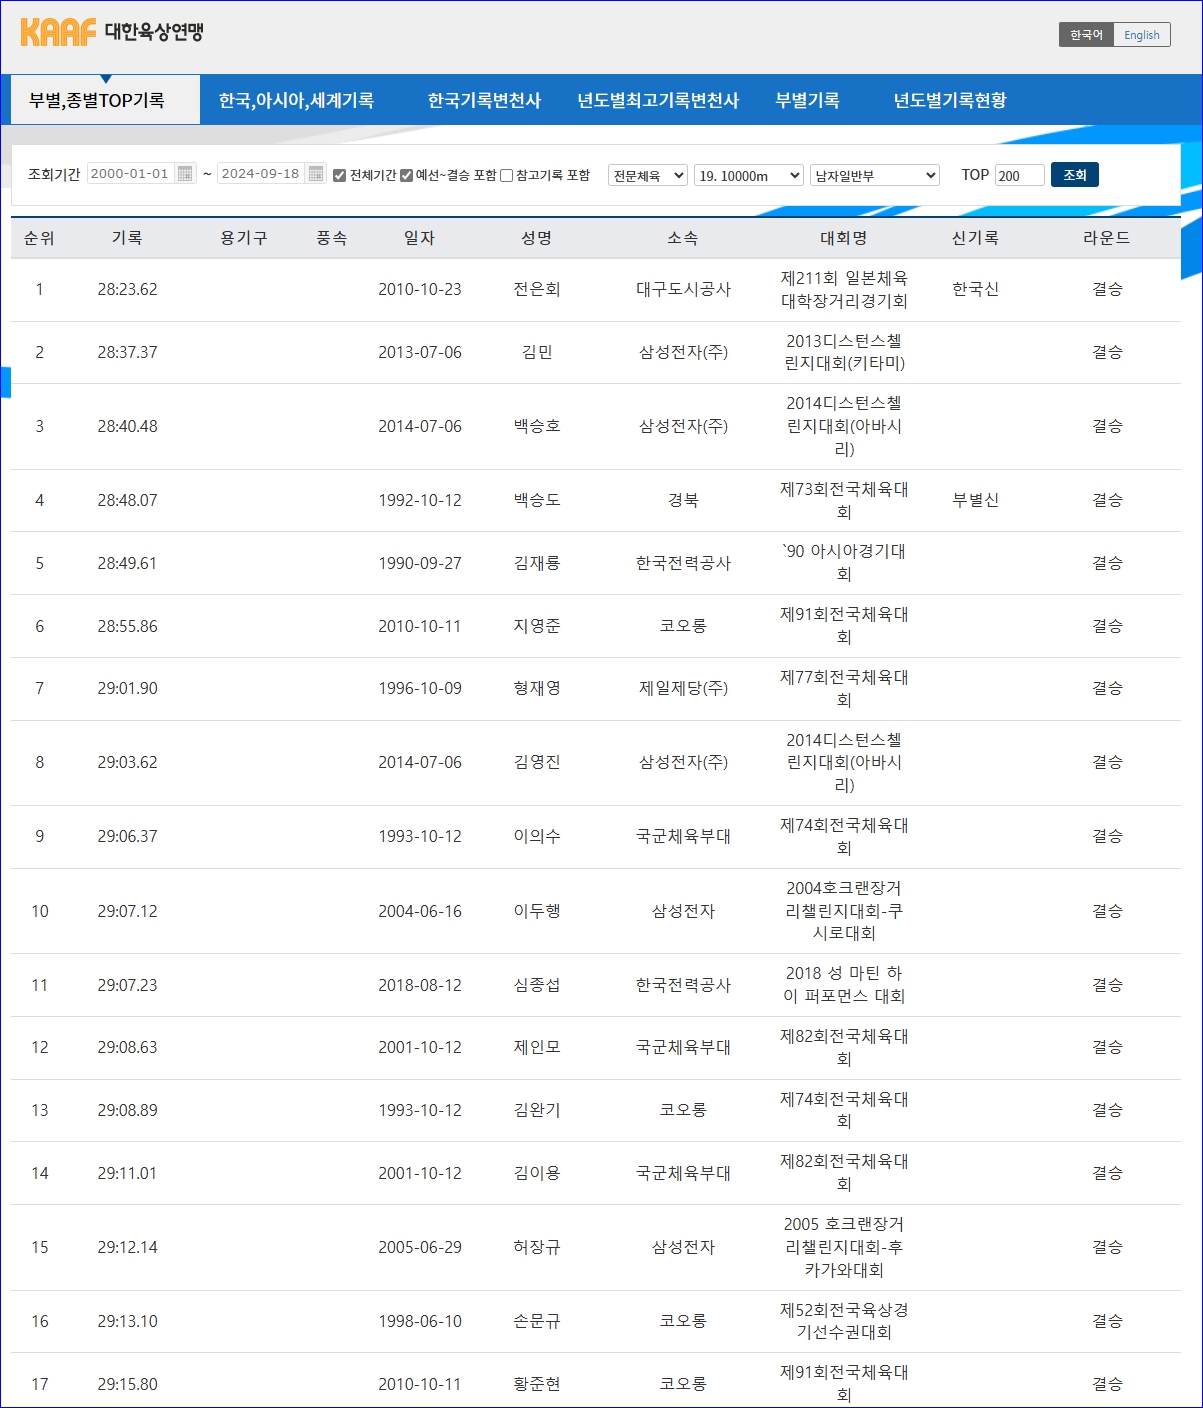Click the athlete name 황준현

(x=537, y=1385)
